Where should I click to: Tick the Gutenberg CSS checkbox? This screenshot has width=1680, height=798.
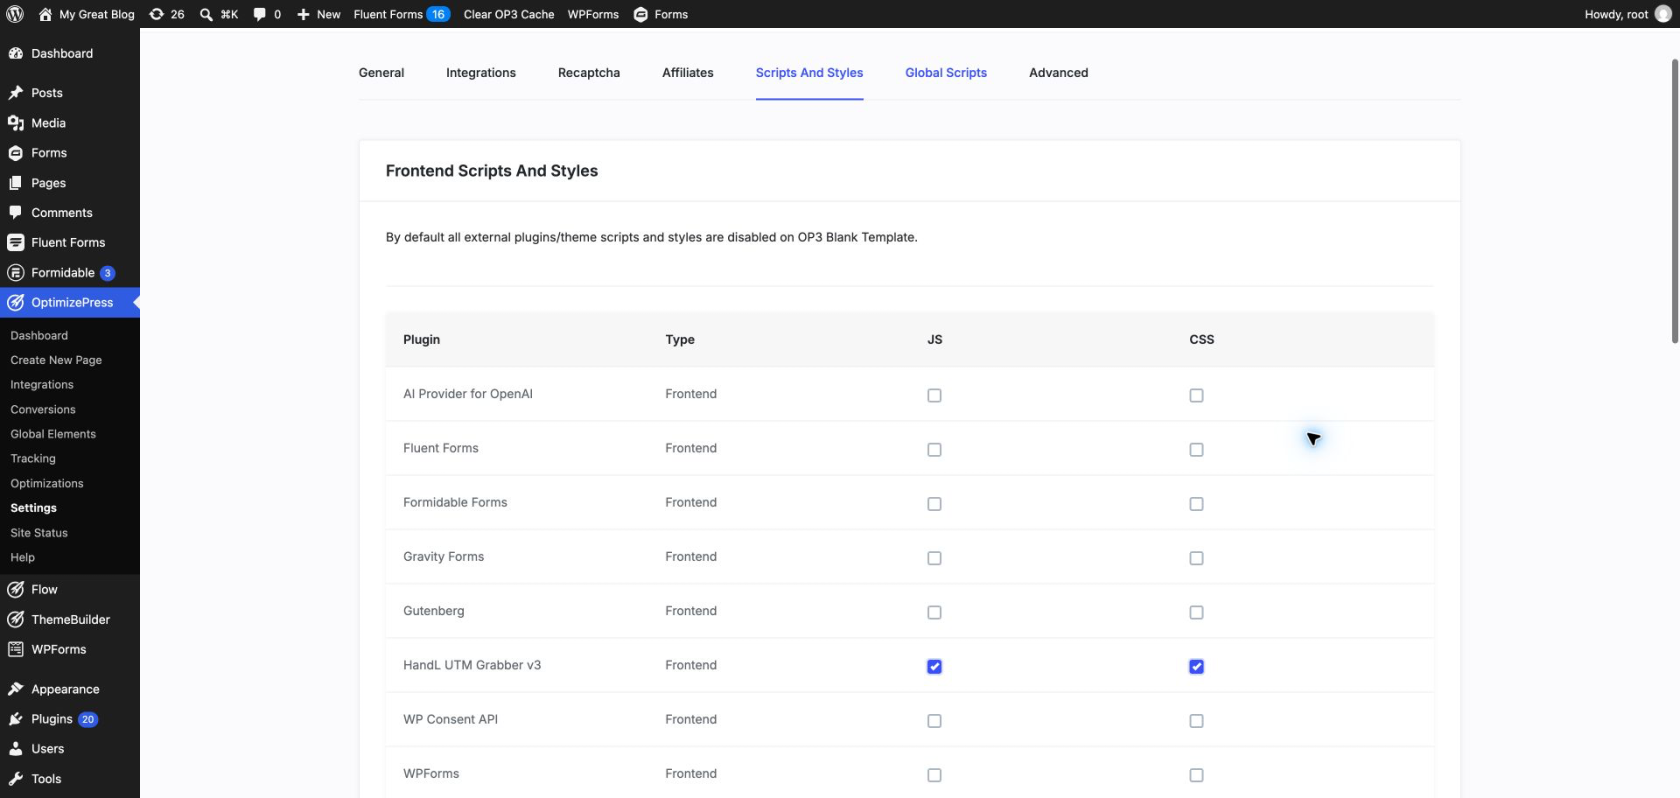pos(1196,612)
